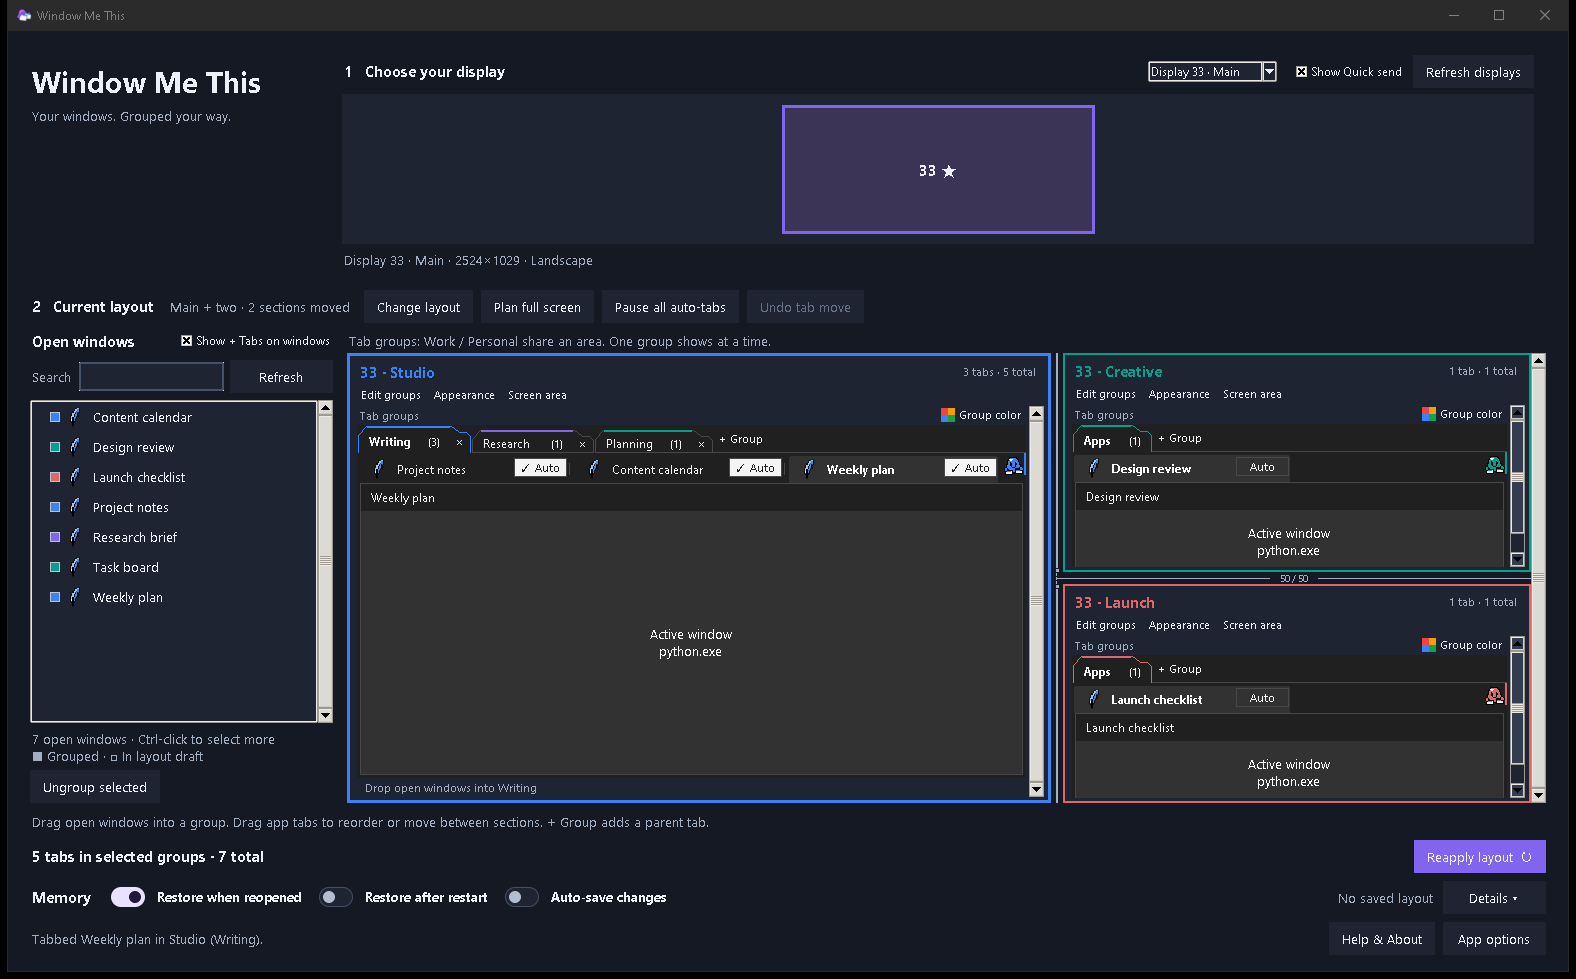
Task: Open Appearance in Creative section
Action: click(x=1179, y=394)
